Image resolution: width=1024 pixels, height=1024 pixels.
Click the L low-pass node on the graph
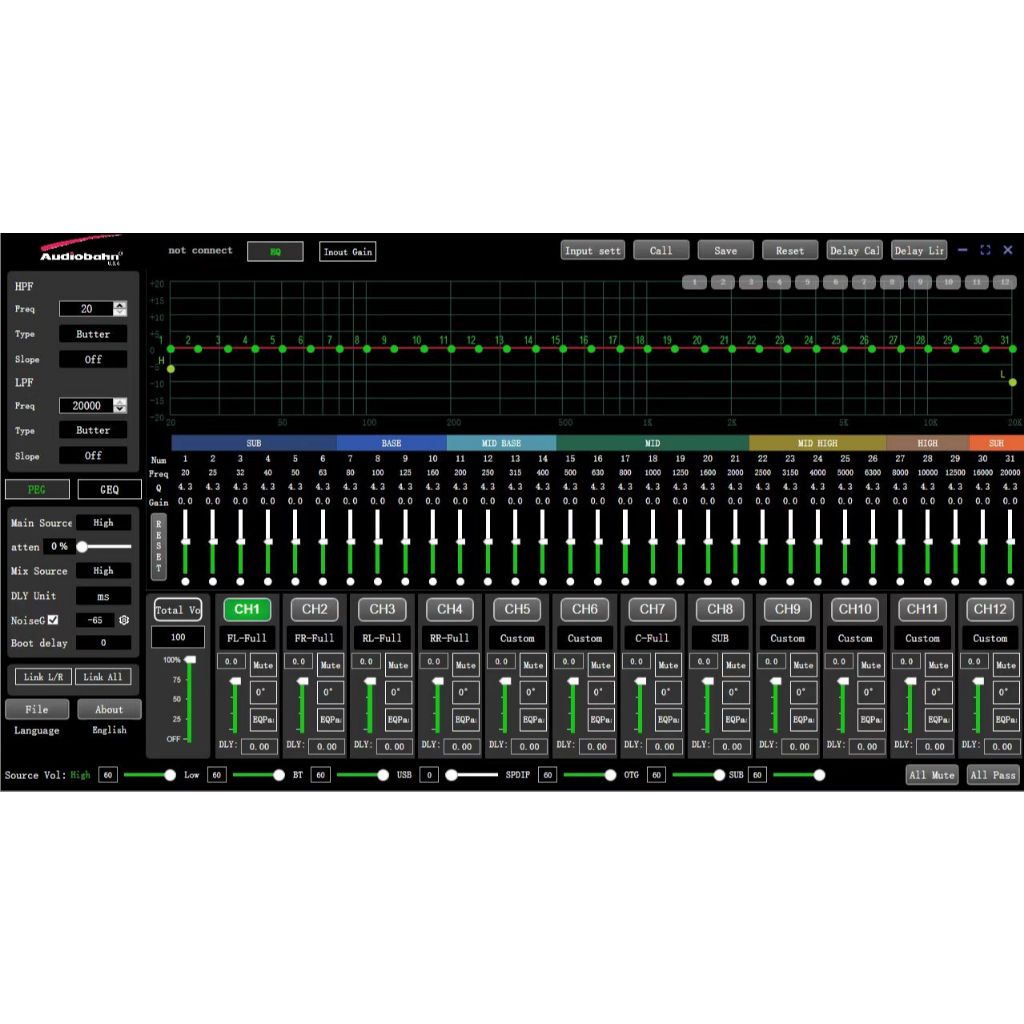(1013, 382)
